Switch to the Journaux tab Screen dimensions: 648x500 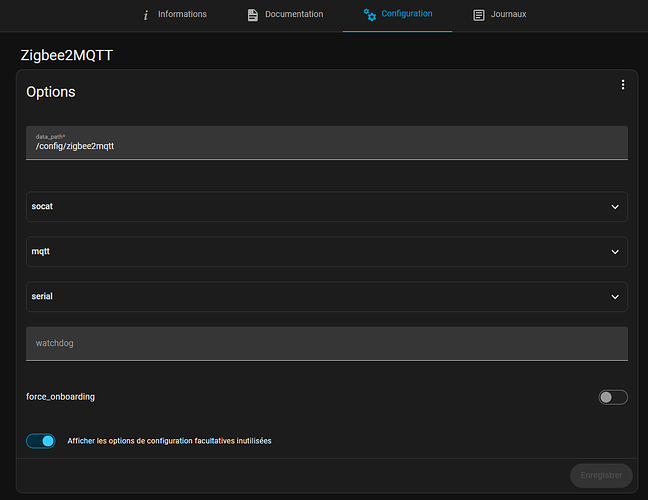499,15
